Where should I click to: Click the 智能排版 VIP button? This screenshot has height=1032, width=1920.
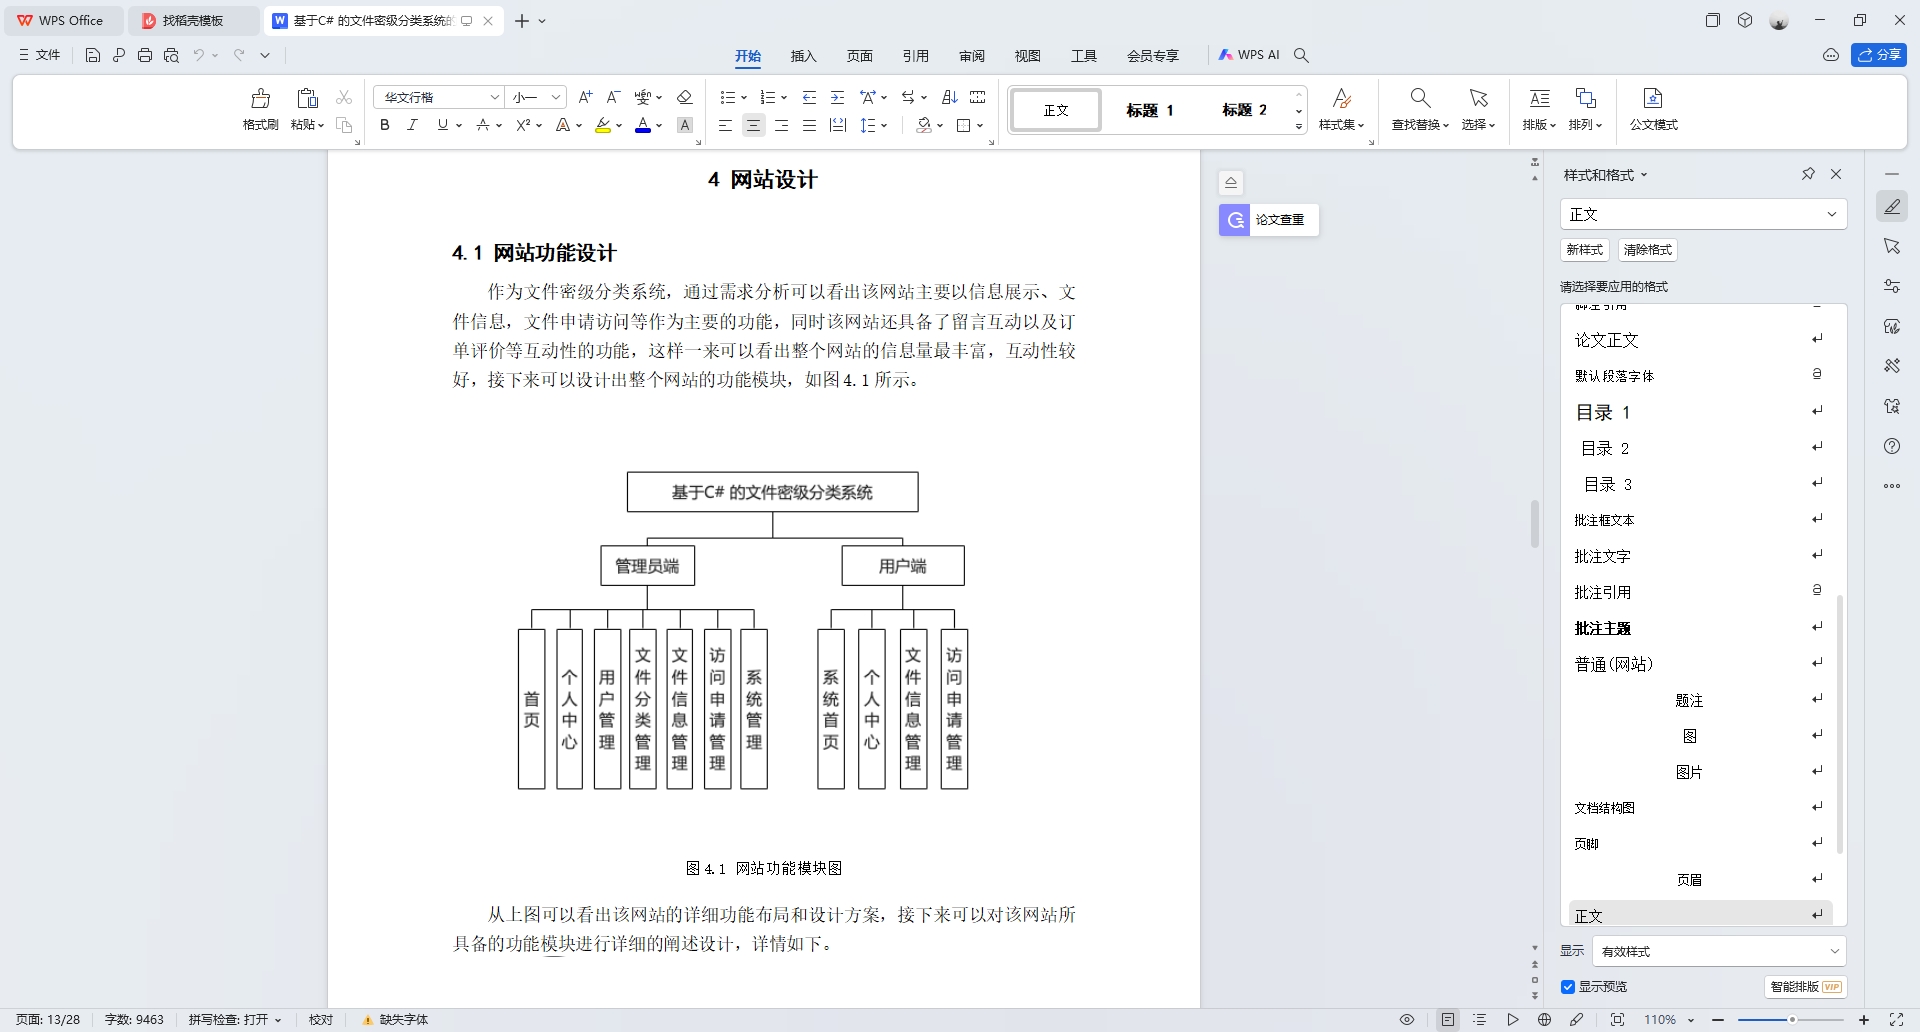[1805, 987]
